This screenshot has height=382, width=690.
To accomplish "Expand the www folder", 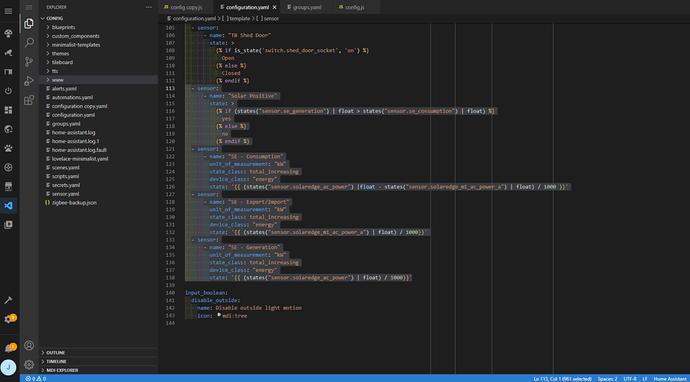I will [x=98, y=80].
